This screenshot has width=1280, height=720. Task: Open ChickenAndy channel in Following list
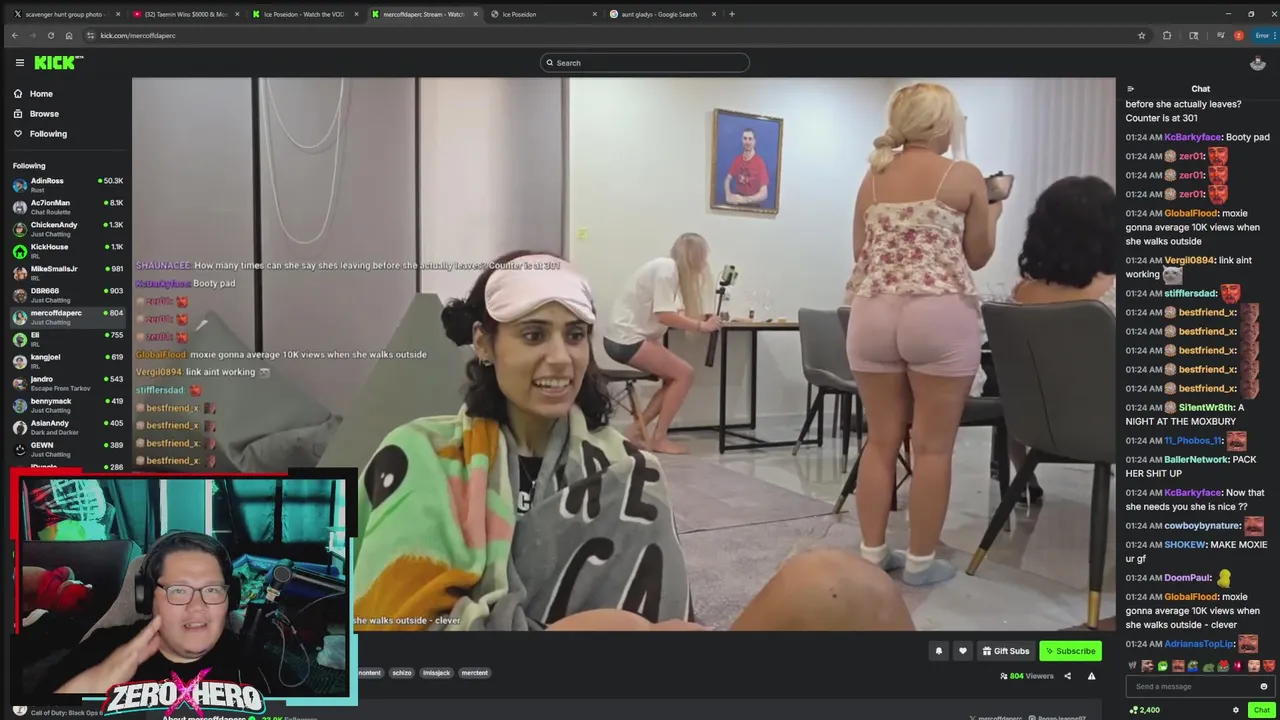(x=67, y=229)
